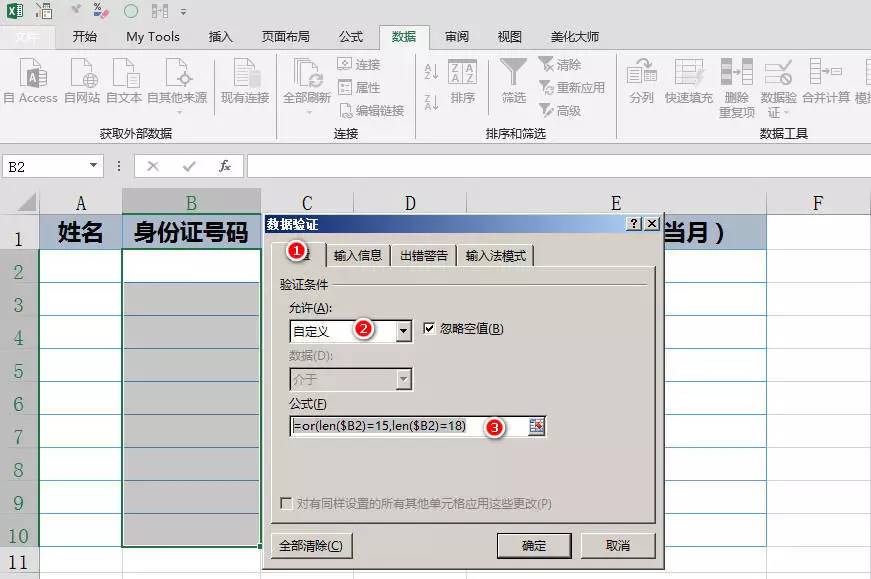The height and width of the screenshot is (579, 871).
Task: Click the 取消 button
Action: tap(618, 546)
